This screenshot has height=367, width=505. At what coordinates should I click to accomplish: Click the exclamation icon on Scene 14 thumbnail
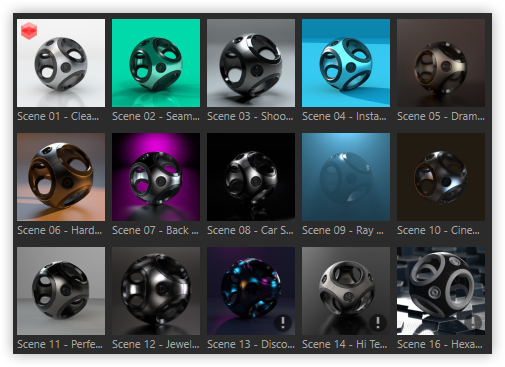point(378,322)
